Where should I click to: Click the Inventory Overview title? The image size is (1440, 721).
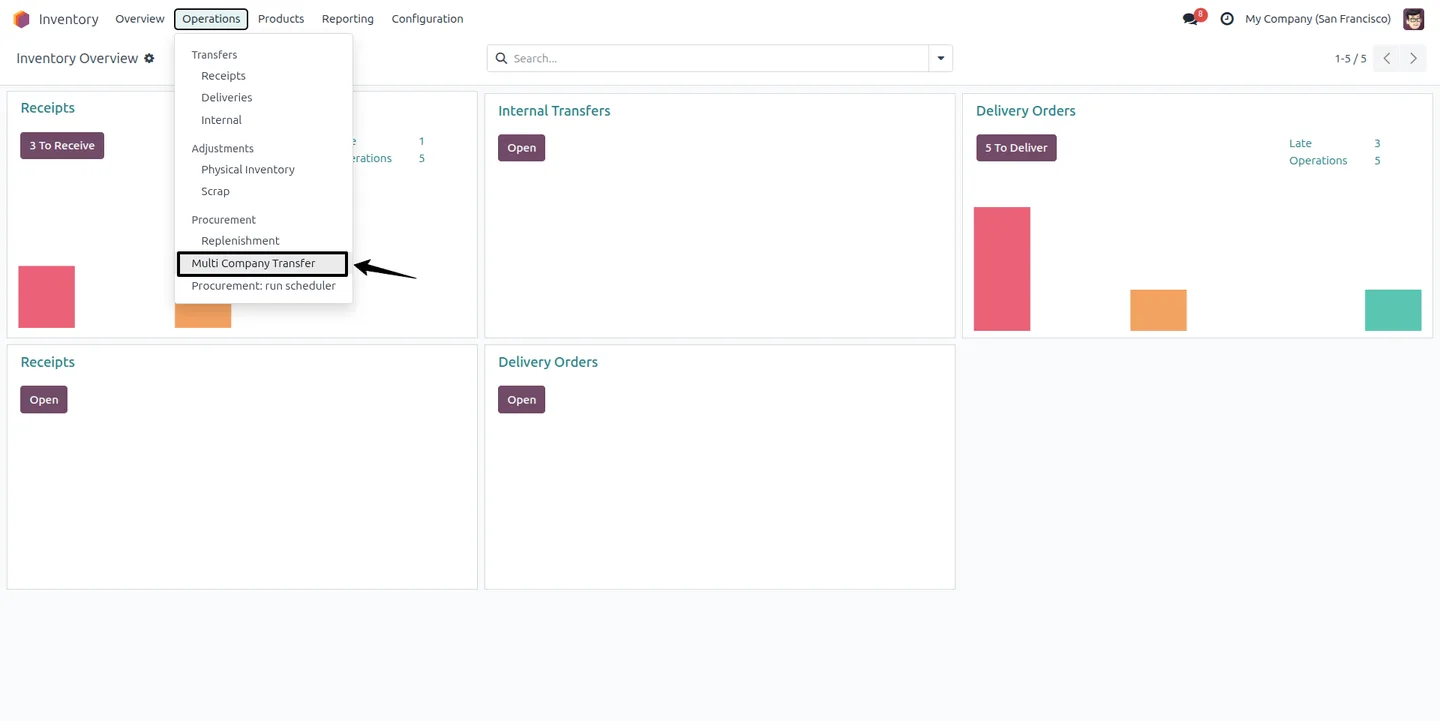77,59
